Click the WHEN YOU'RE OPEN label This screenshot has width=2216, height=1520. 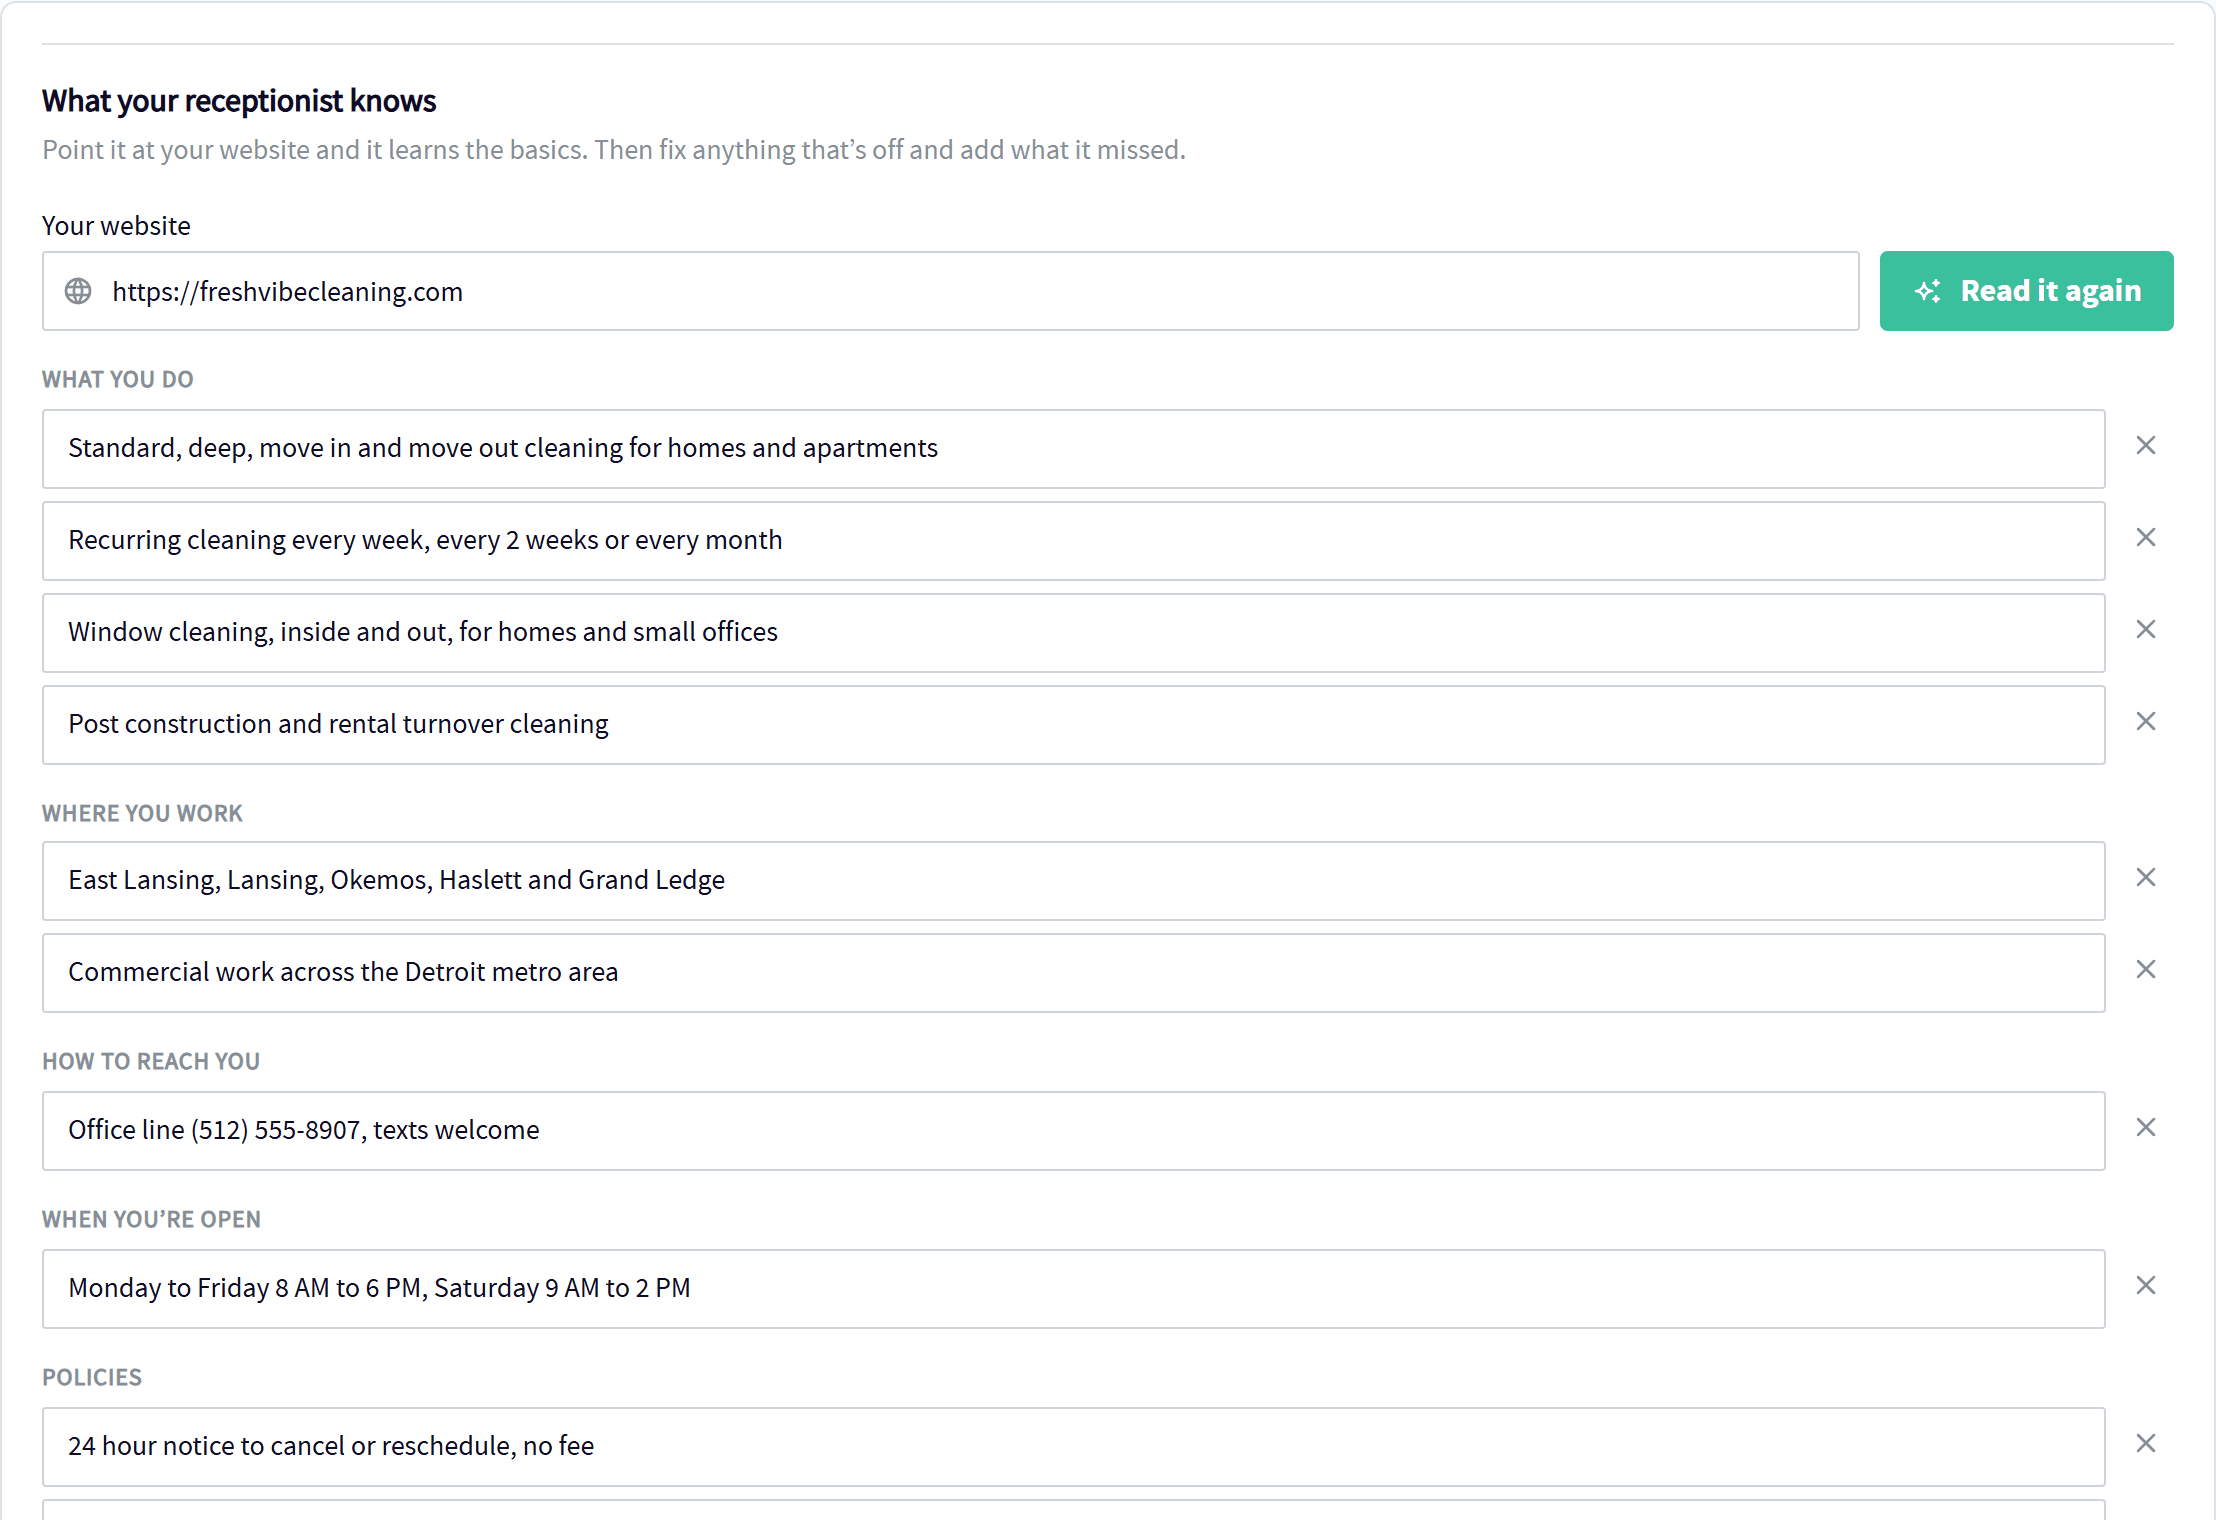pyautogui.click(x=151, y=1220)
